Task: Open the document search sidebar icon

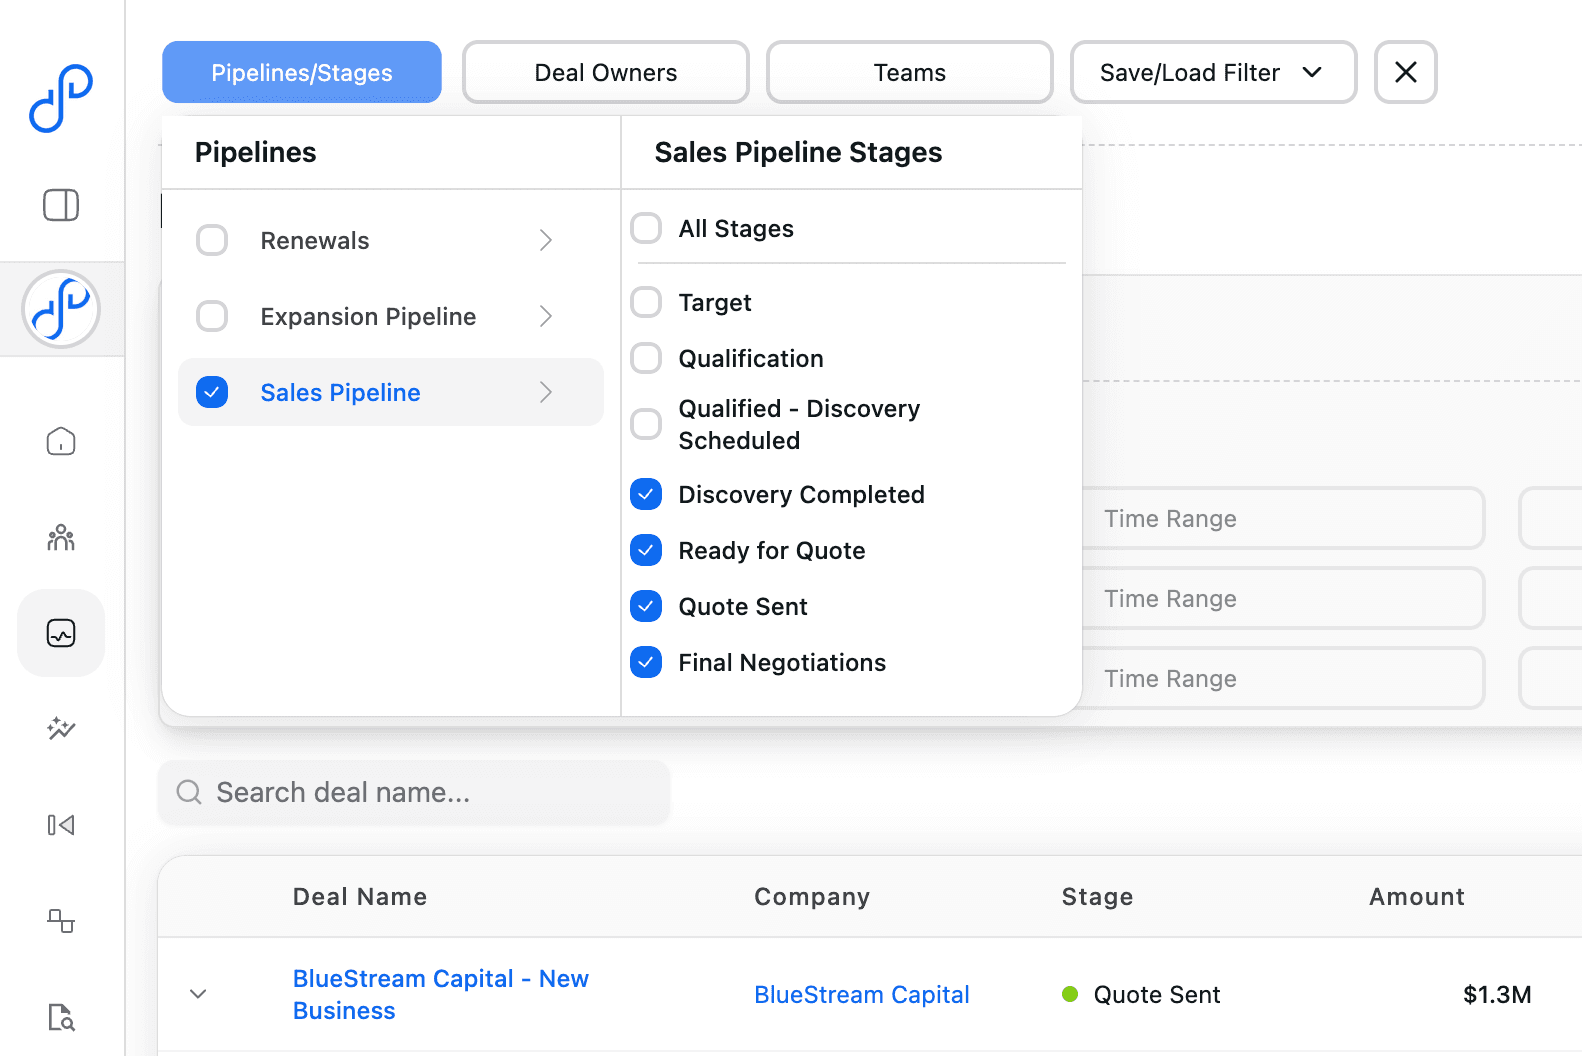Action: (x=61, y=1017)
